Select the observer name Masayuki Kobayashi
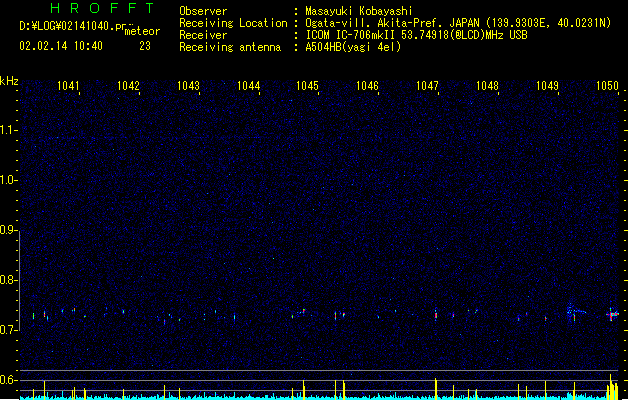 [x=359, y=11]
